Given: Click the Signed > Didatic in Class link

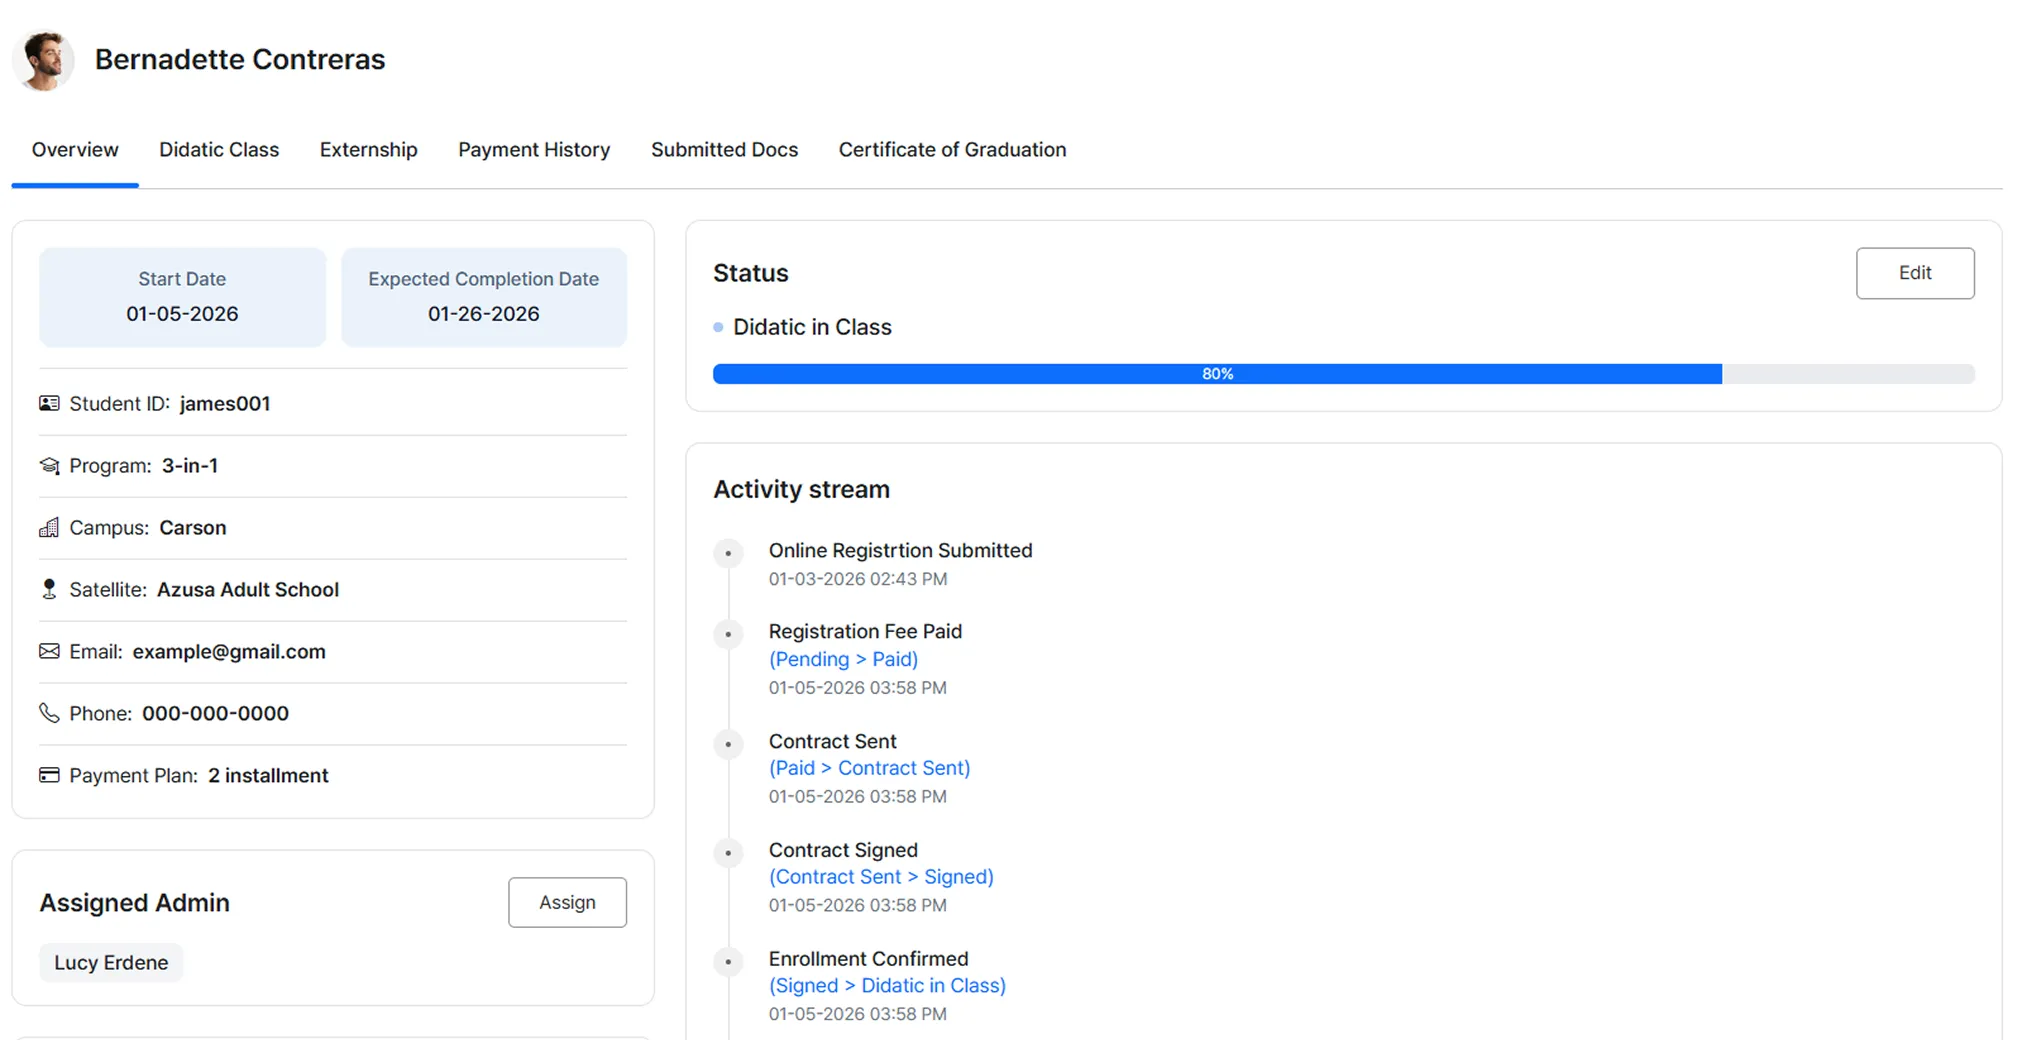Looking at the screenshot, I should [887, 985].
